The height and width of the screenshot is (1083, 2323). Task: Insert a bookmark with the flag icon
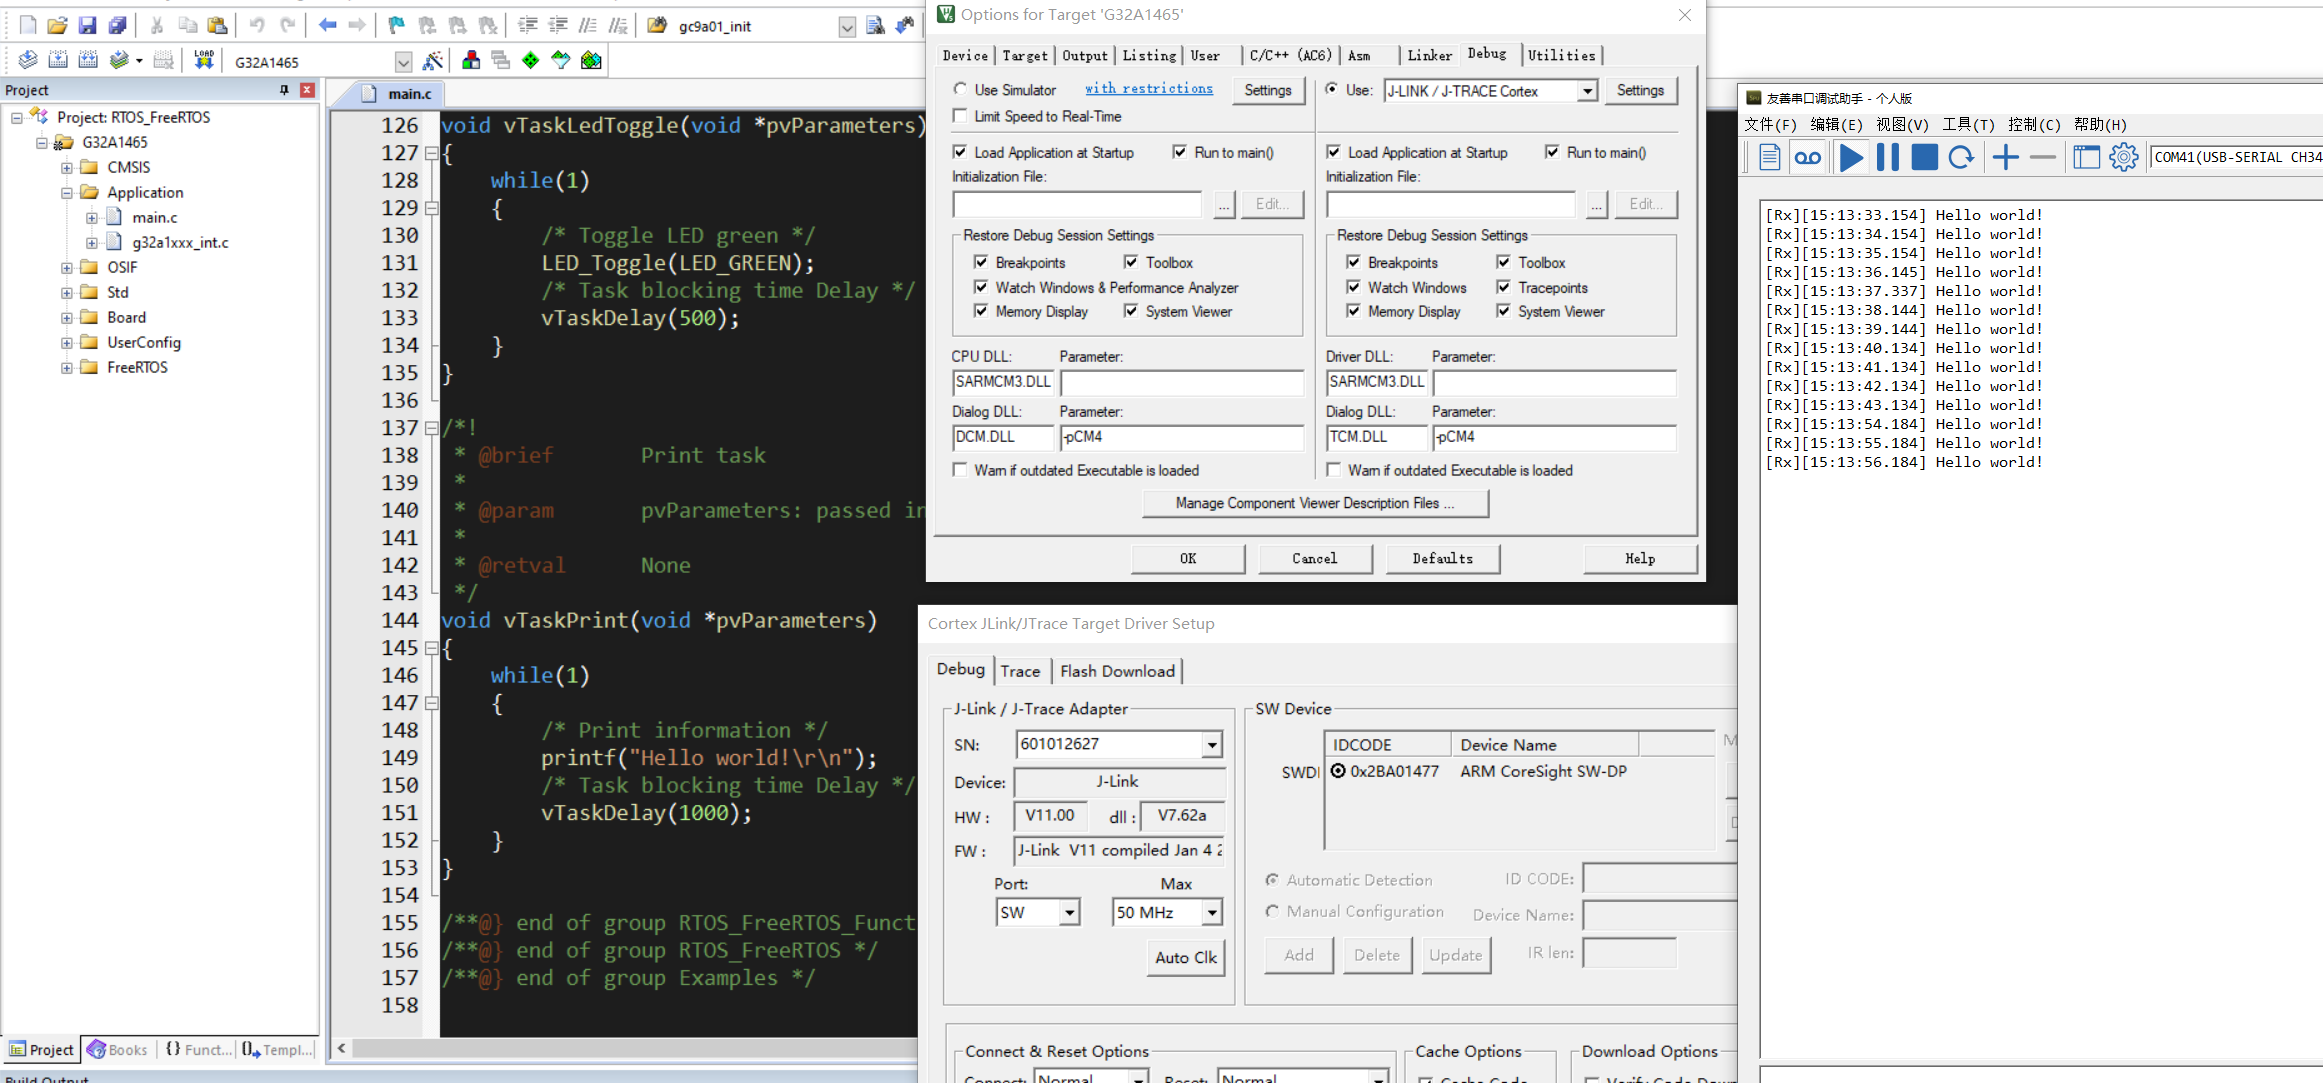(x=397, y=25)
